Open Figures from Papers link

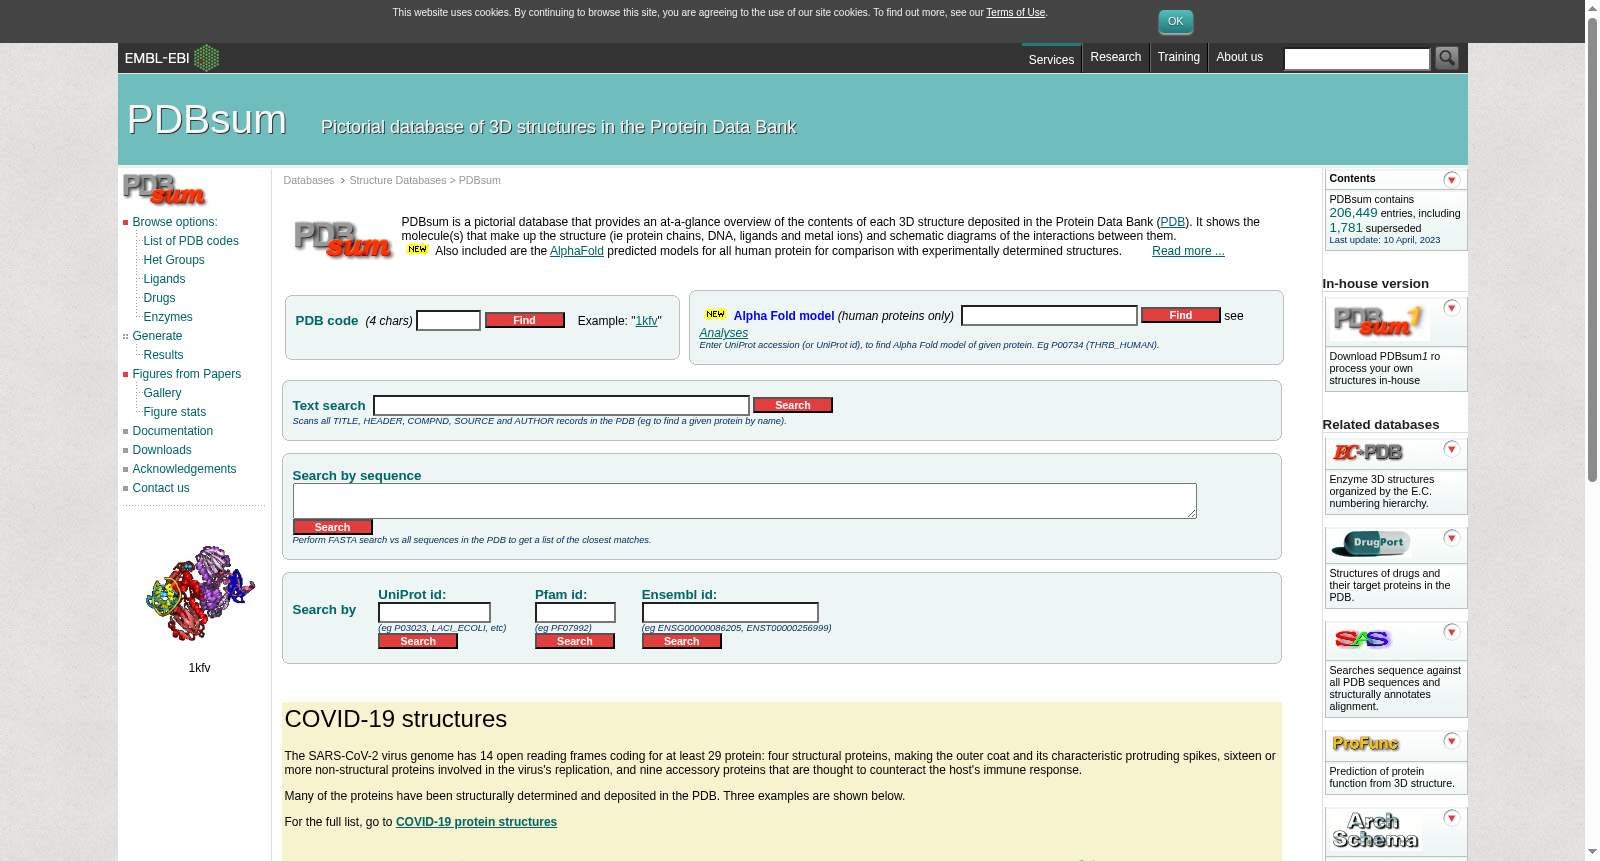click(x=187, y=374)
